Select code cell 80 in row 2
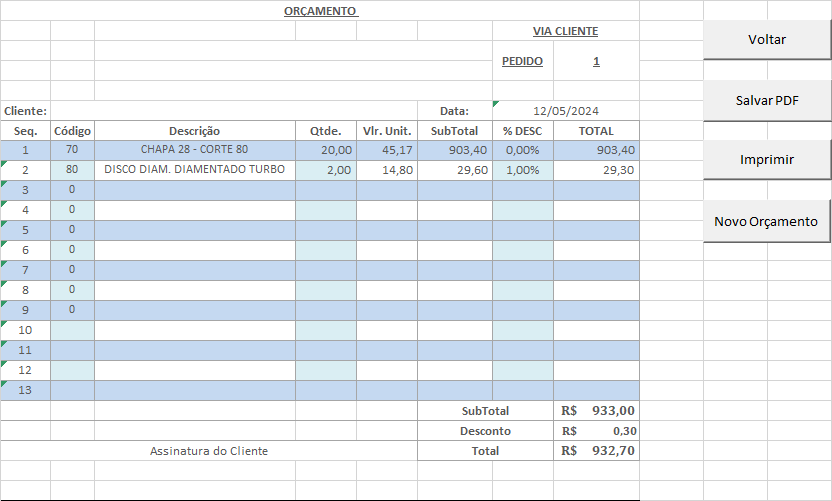Viewport: 832px width, 501px height. 72,170
